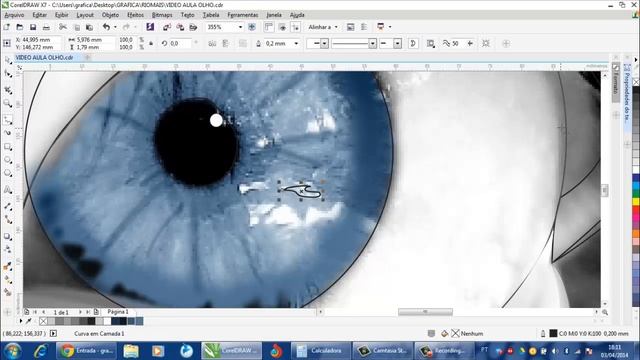Select the Drop Shadow tool in the toolbox

click(8, 236)
